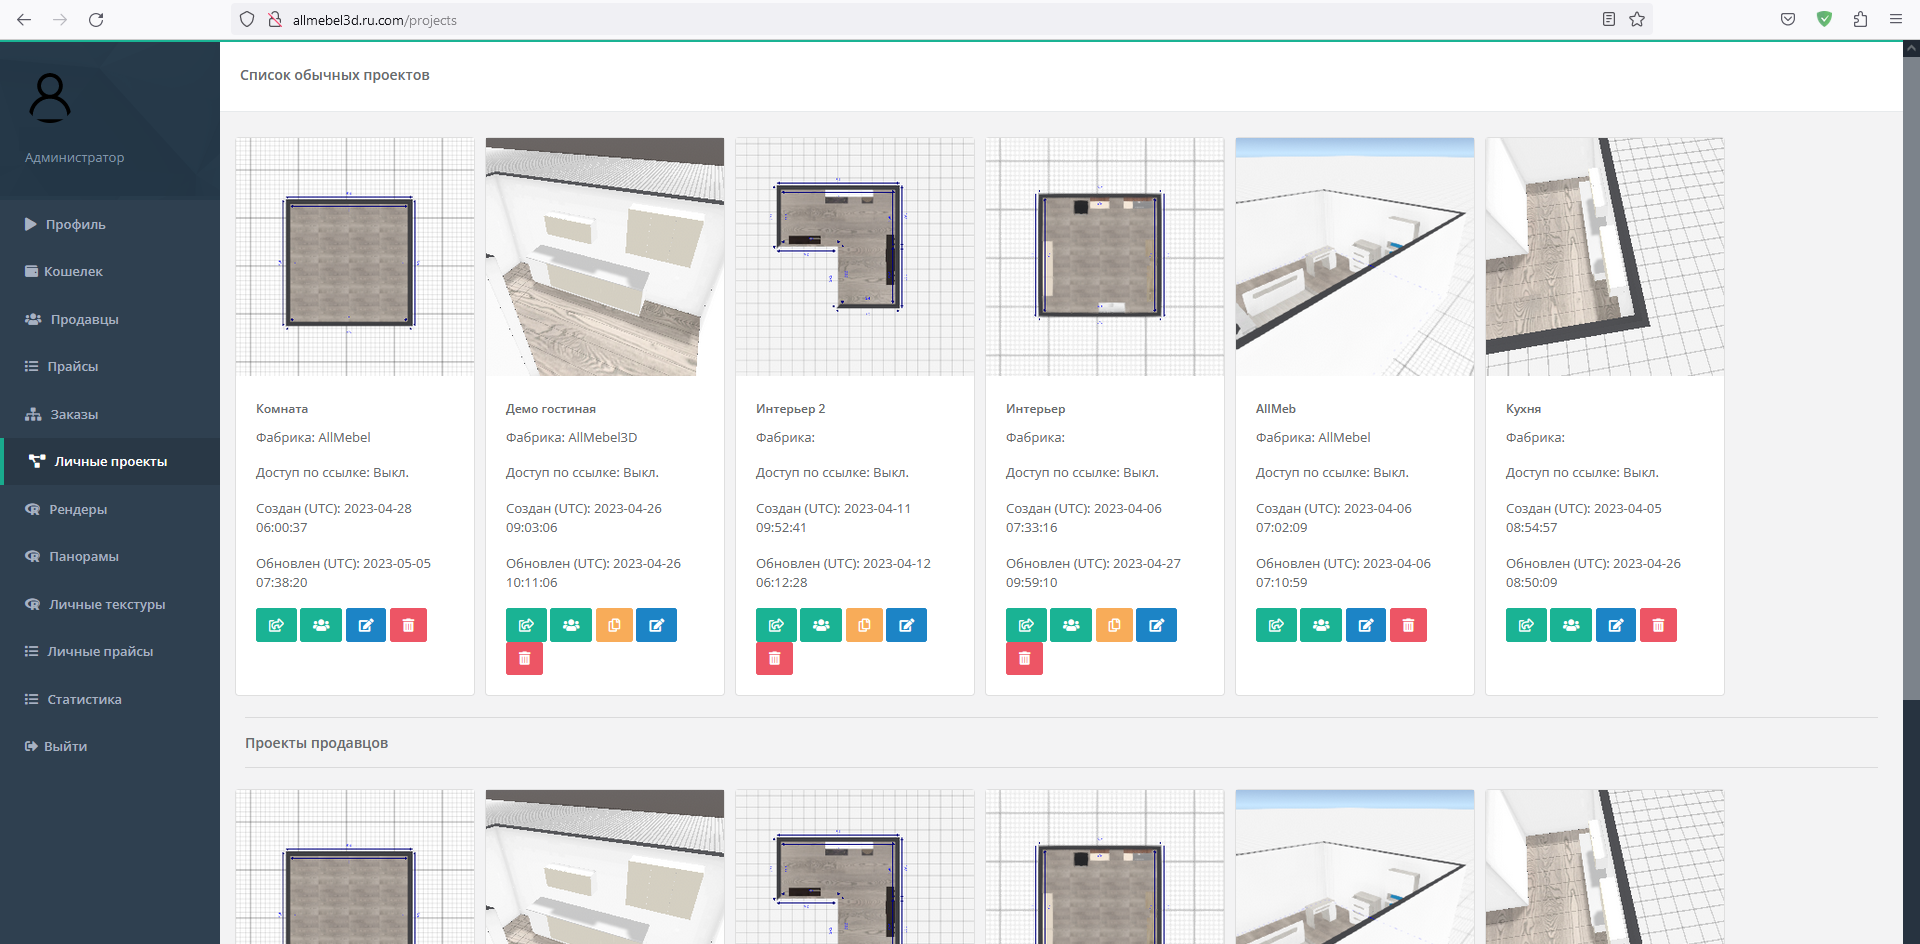Delete the Демо гостиная project
This screenshot has width=1920, height=944.
[x=524, y=658]
